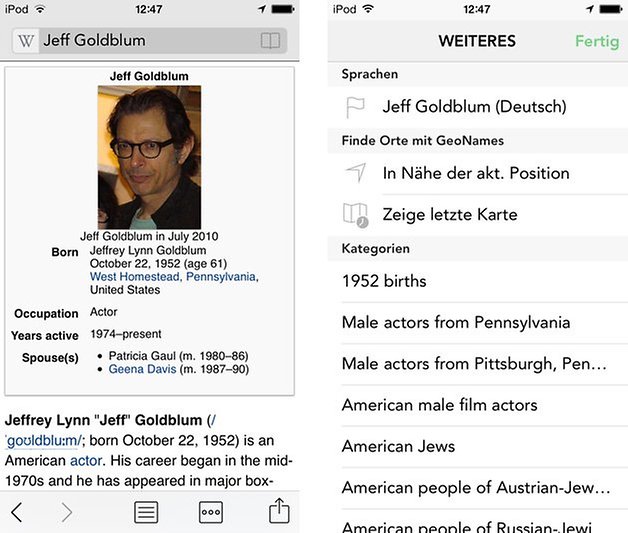The height and width of the screenshot is (533, 628).
Task: Open the table of contents list icon
Action: (146, 512)
